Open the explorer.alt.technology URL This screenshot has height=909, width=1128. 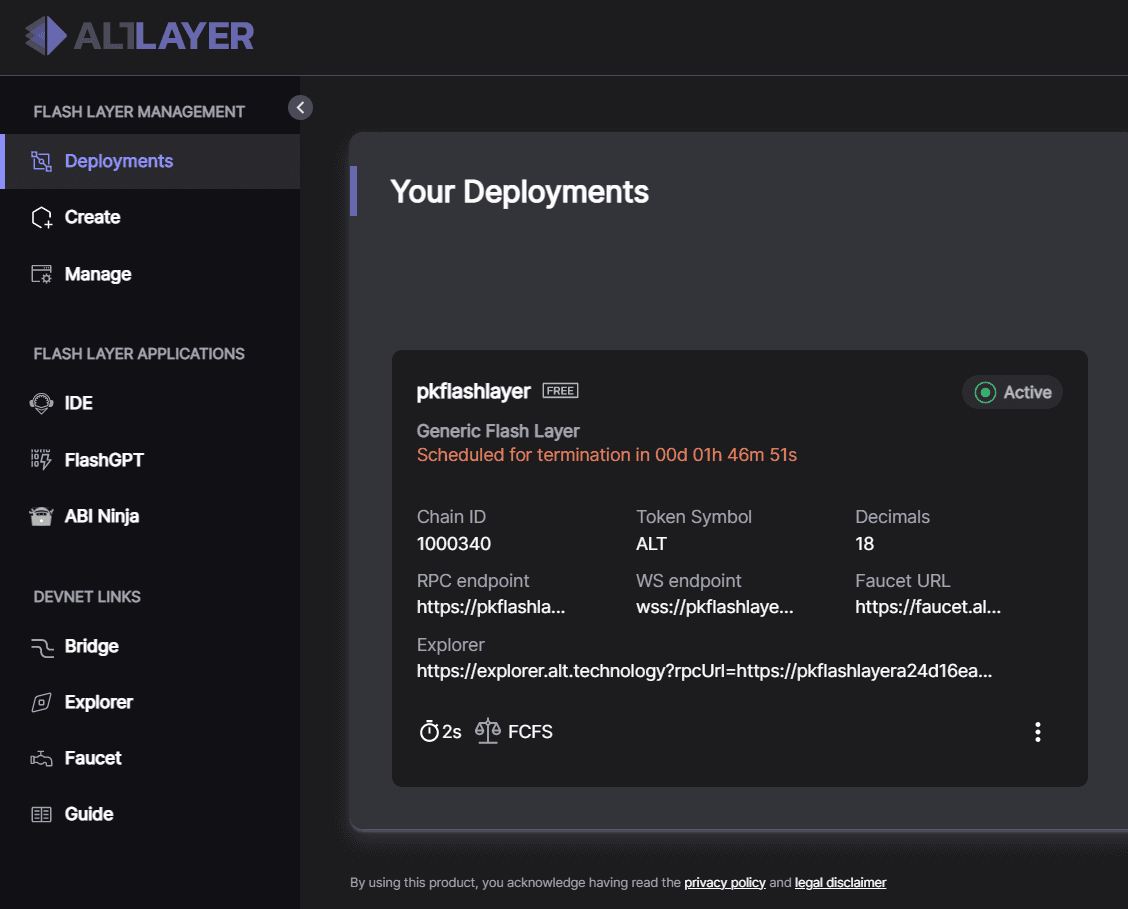tap(704, 671)
